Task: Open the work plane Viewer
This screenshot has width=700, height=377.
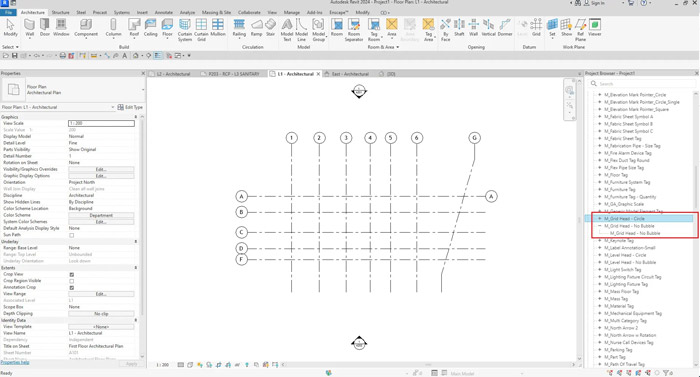Action: [595, 27]
